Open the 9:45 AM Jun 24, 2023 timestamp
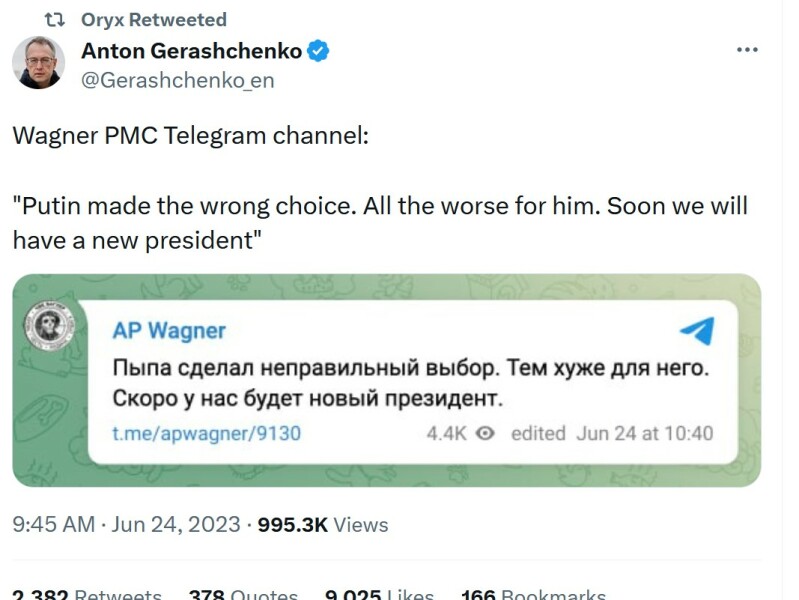Screen dimensions: 799x600 [126, 524]
